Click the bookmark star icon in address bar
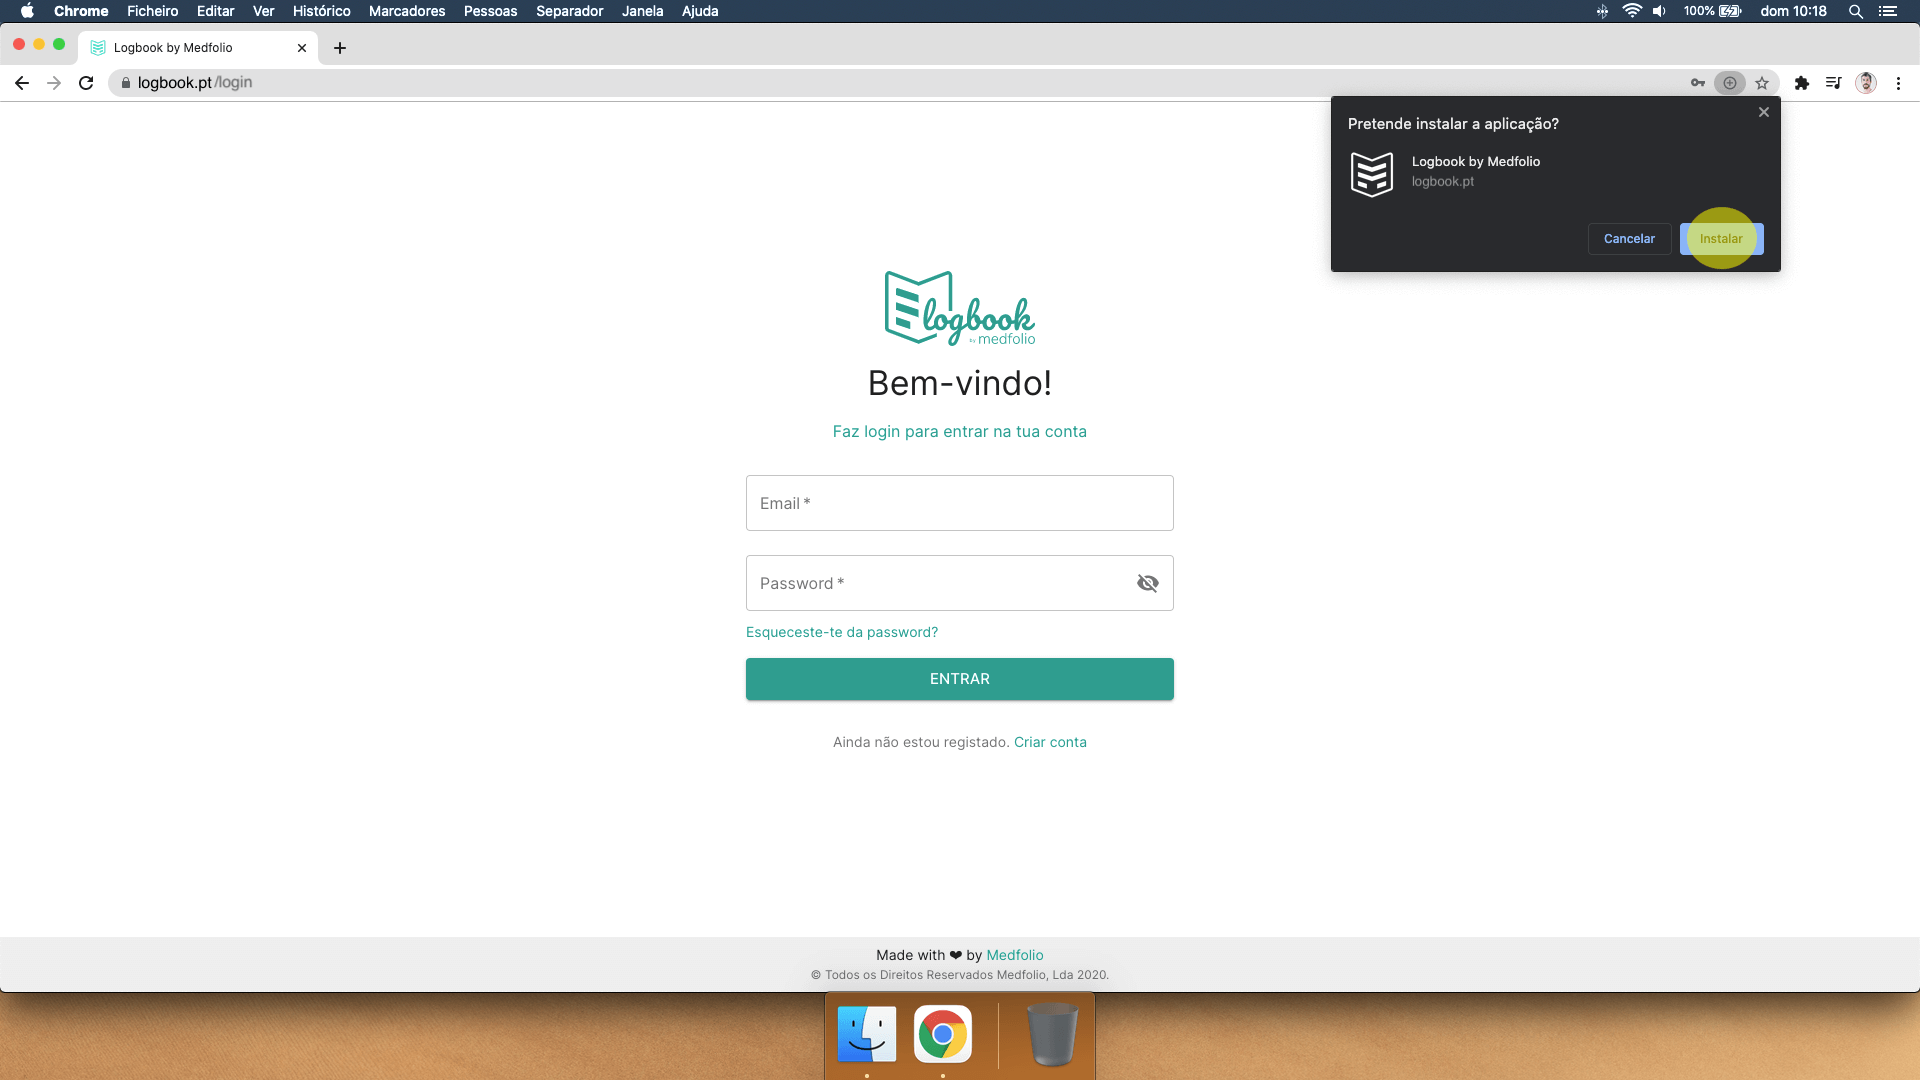The width and height of the screenshot is (1920, 1080). pyautogui.click(x=1763, y=82)
